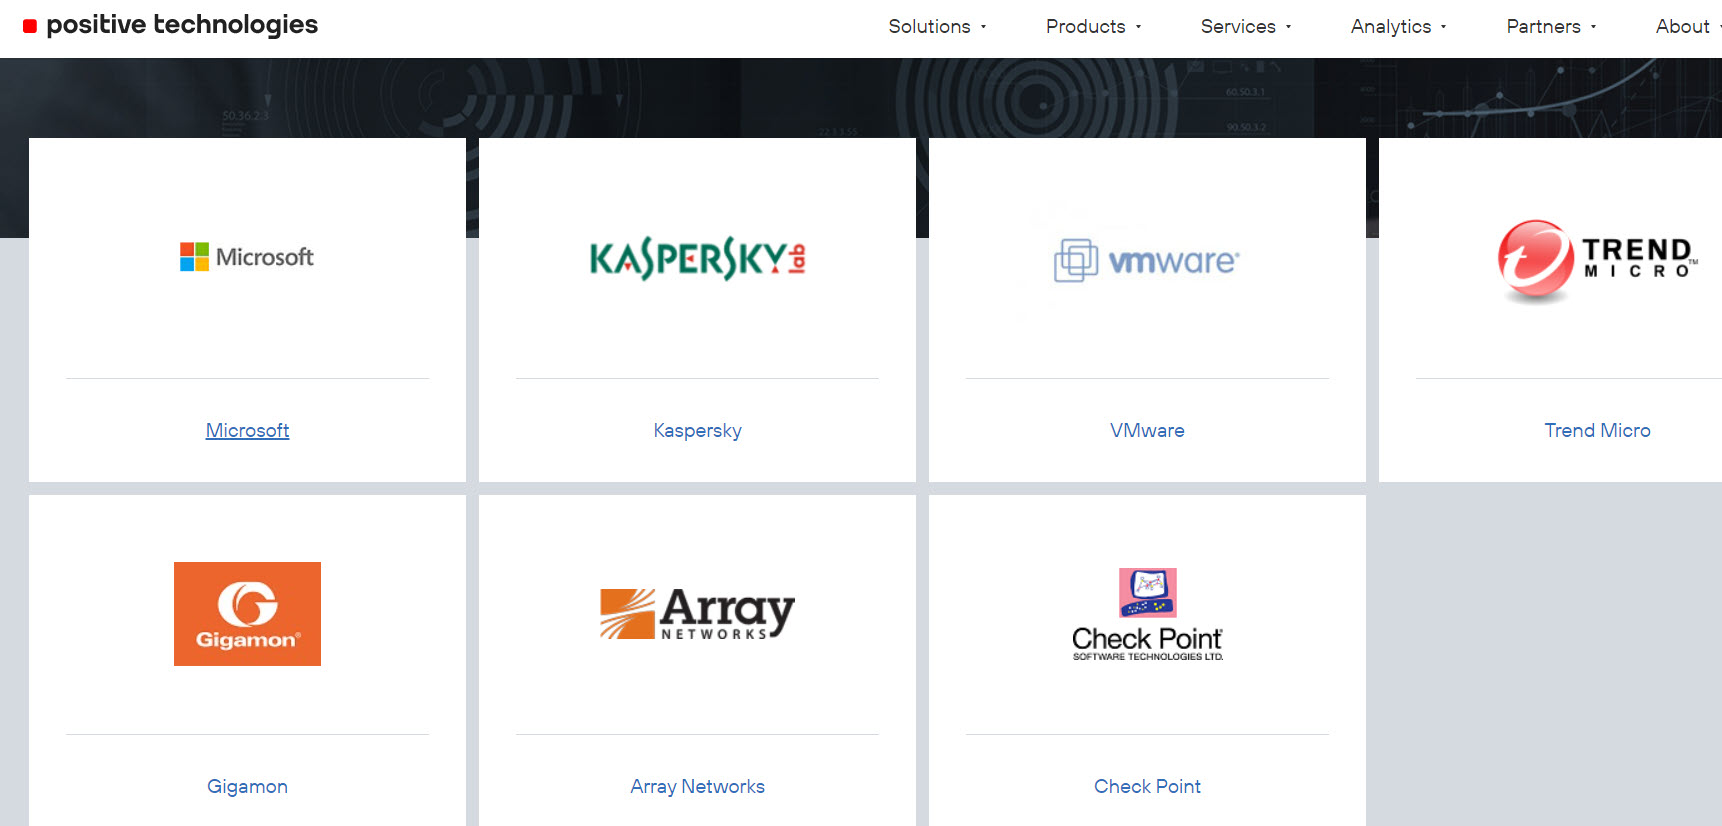
Task: Open the About menu item
Action: 1684,27
